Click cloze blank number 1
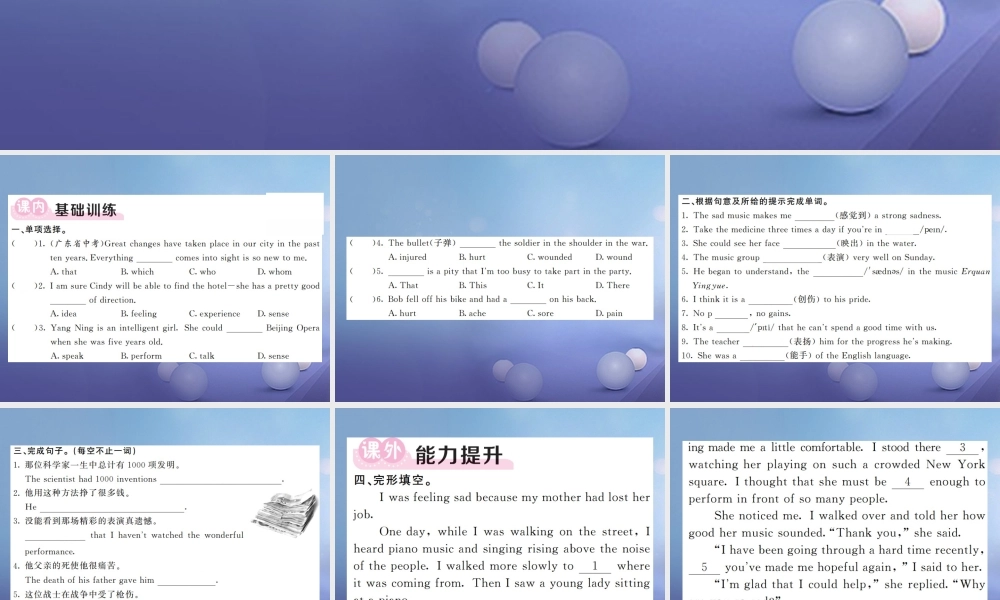1000x600 pixels. pyautogui.click(x=595, y=566)
